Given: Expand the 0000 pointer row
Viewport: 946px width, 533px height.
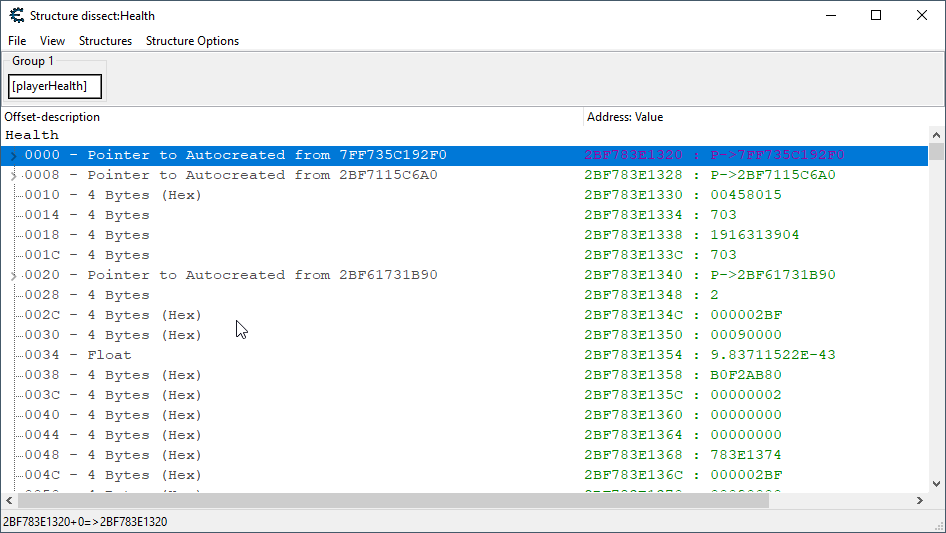Looking at the screenshot, I should pyautogui.click(x=13, y=156).
